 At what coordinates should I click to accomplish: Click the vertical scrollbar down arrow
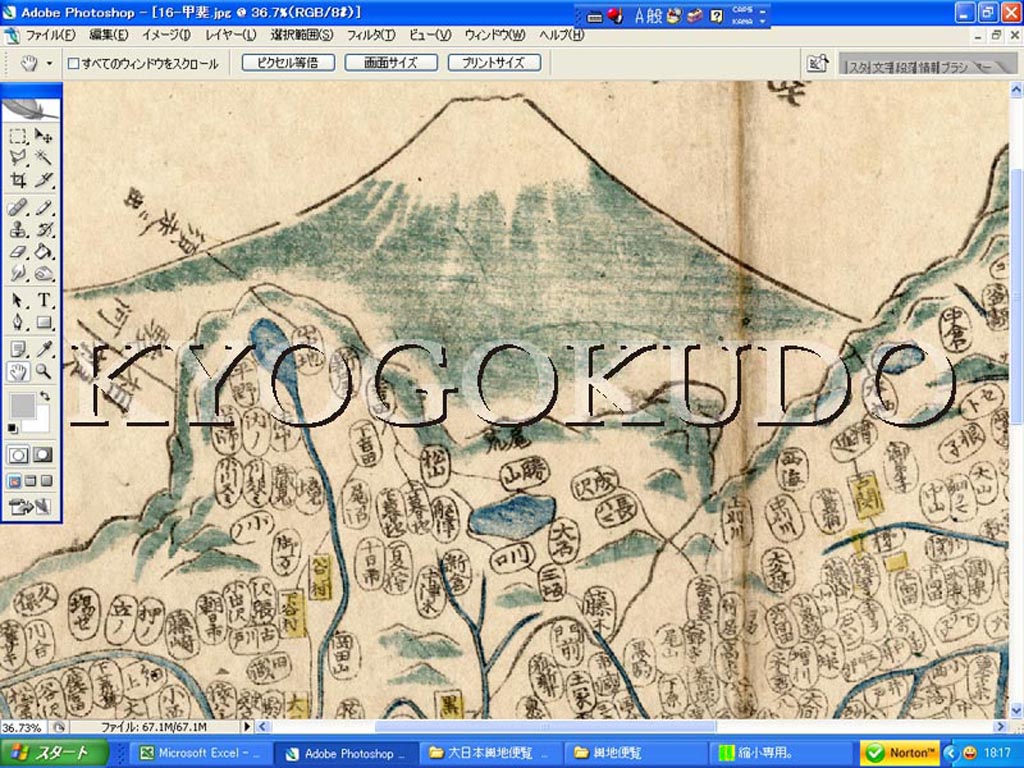[x=1016, y=710]
